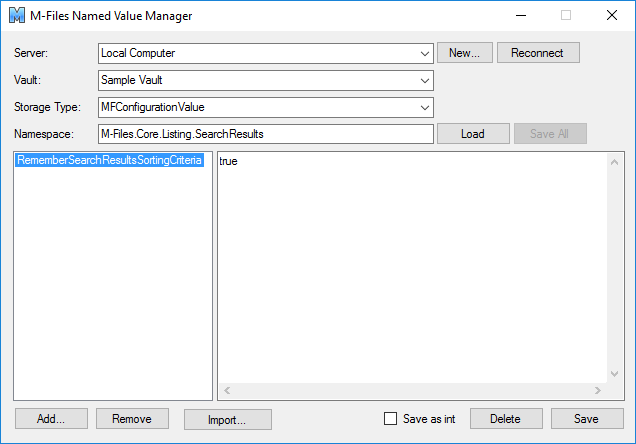The width and height of the screenshot is (636, 444).
Task: Click the Remove button
Action: coord(132,418)
